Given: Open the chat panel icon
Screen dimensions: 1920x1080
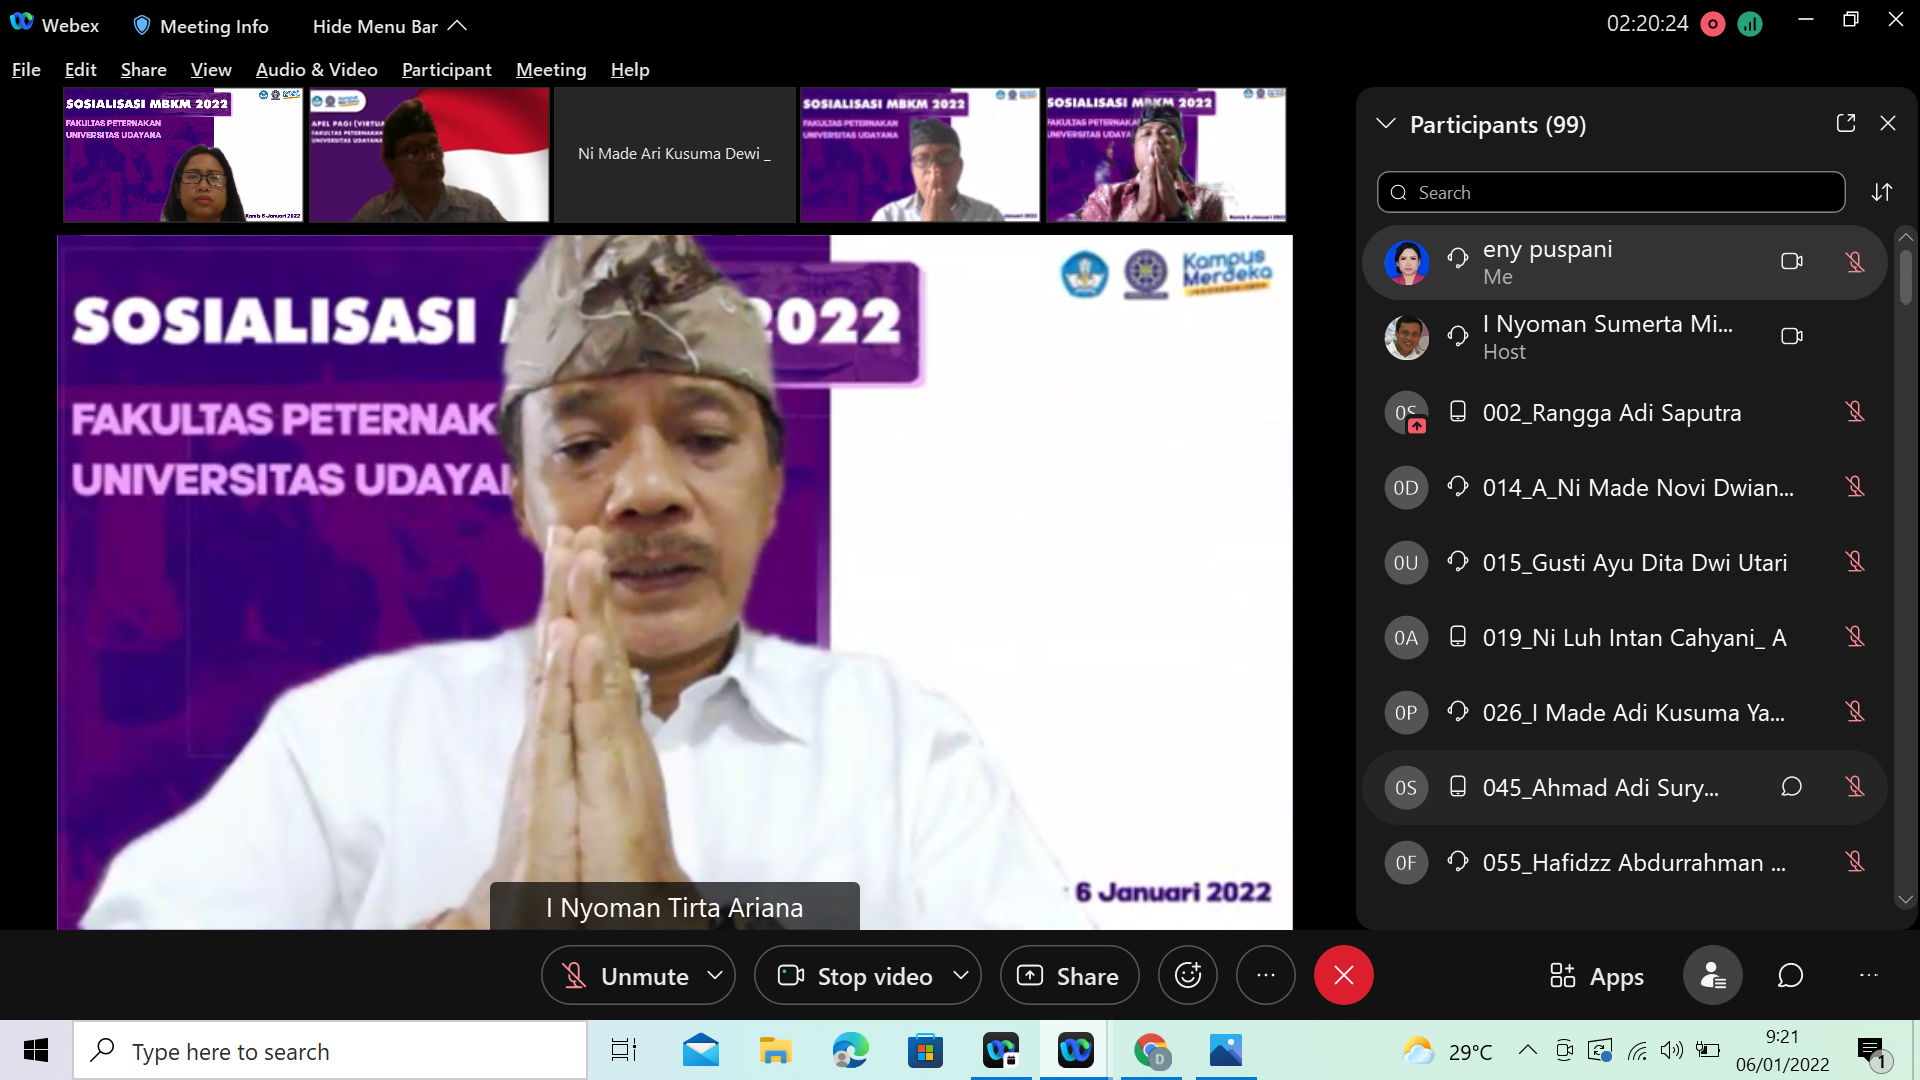Looking at the screenshot, I should [x=1790, y=975].
